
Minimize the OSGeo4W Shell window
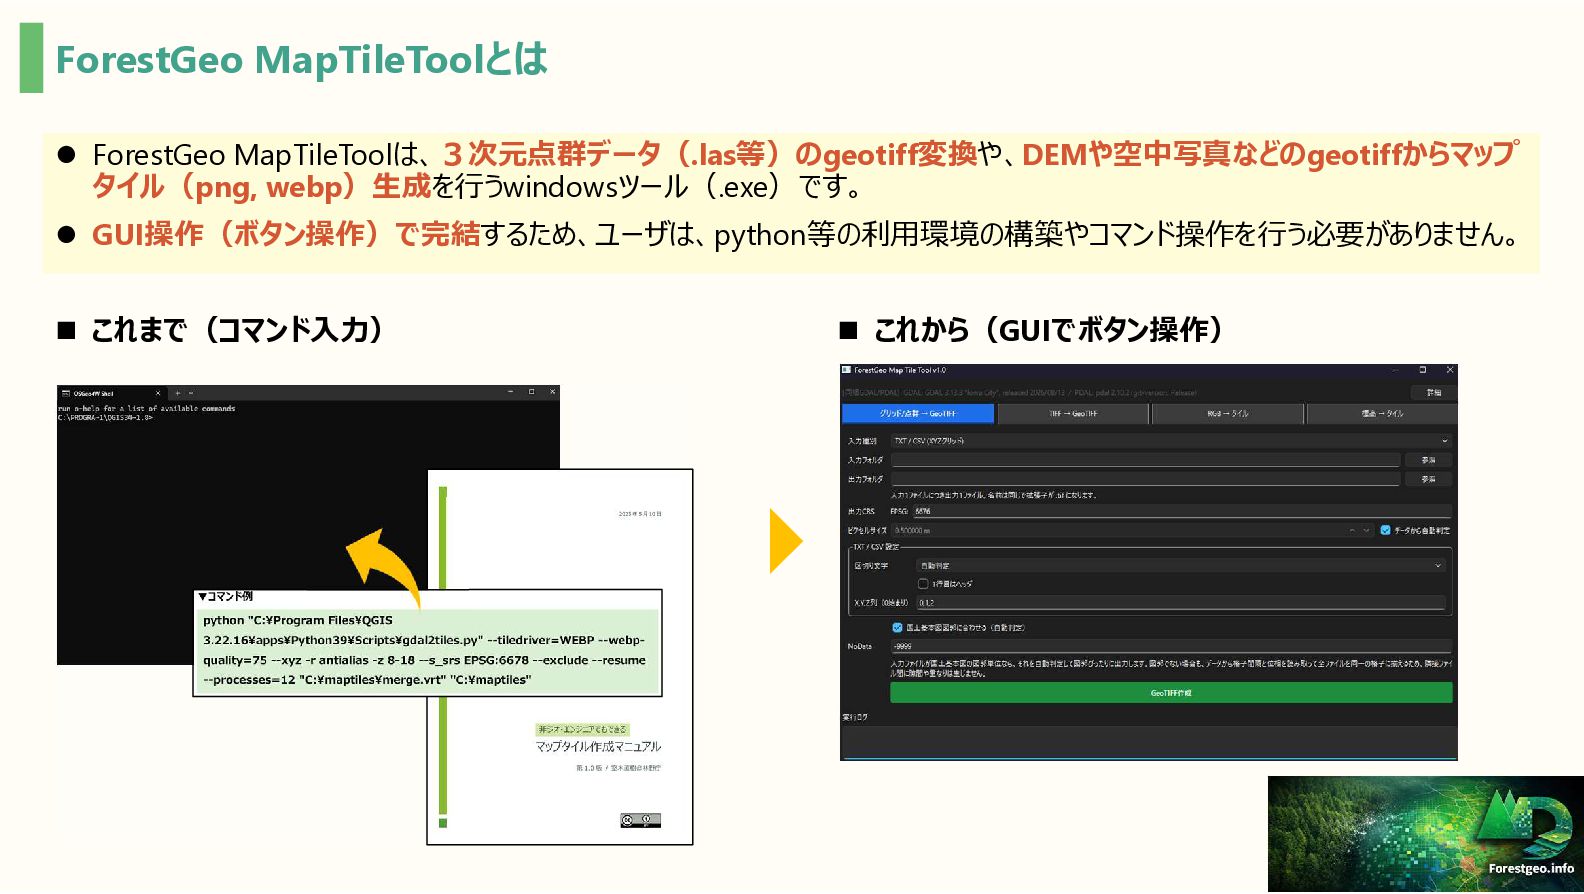(x=510, y=392)
